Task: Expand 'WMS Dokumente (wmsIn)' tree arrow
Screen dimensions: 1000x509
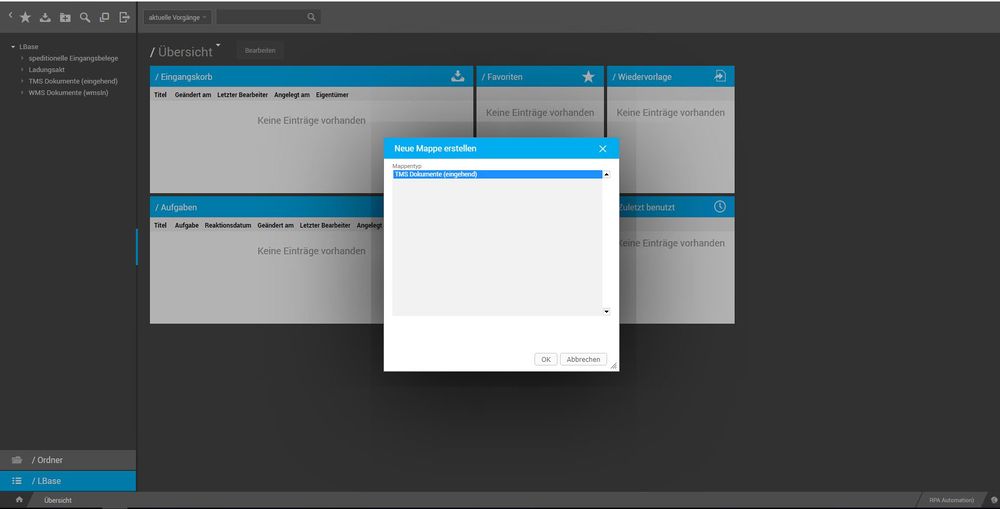Action: (x=22, y=92)
